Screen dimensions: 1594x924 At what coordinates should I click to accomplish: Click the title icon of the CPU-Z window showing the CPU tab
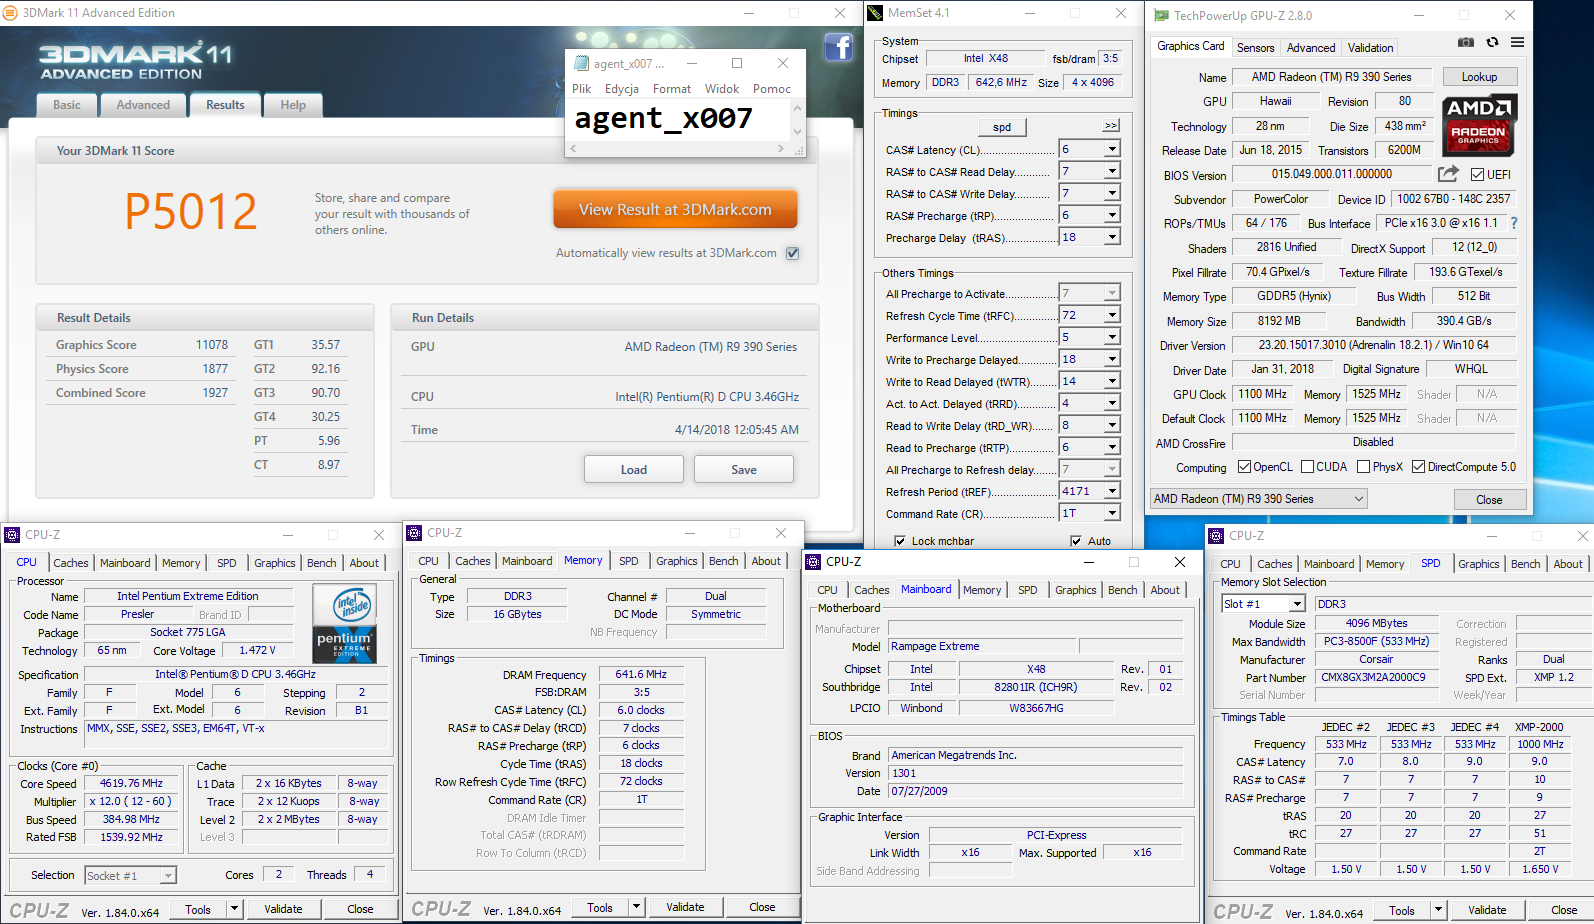[x=12, y=535]
